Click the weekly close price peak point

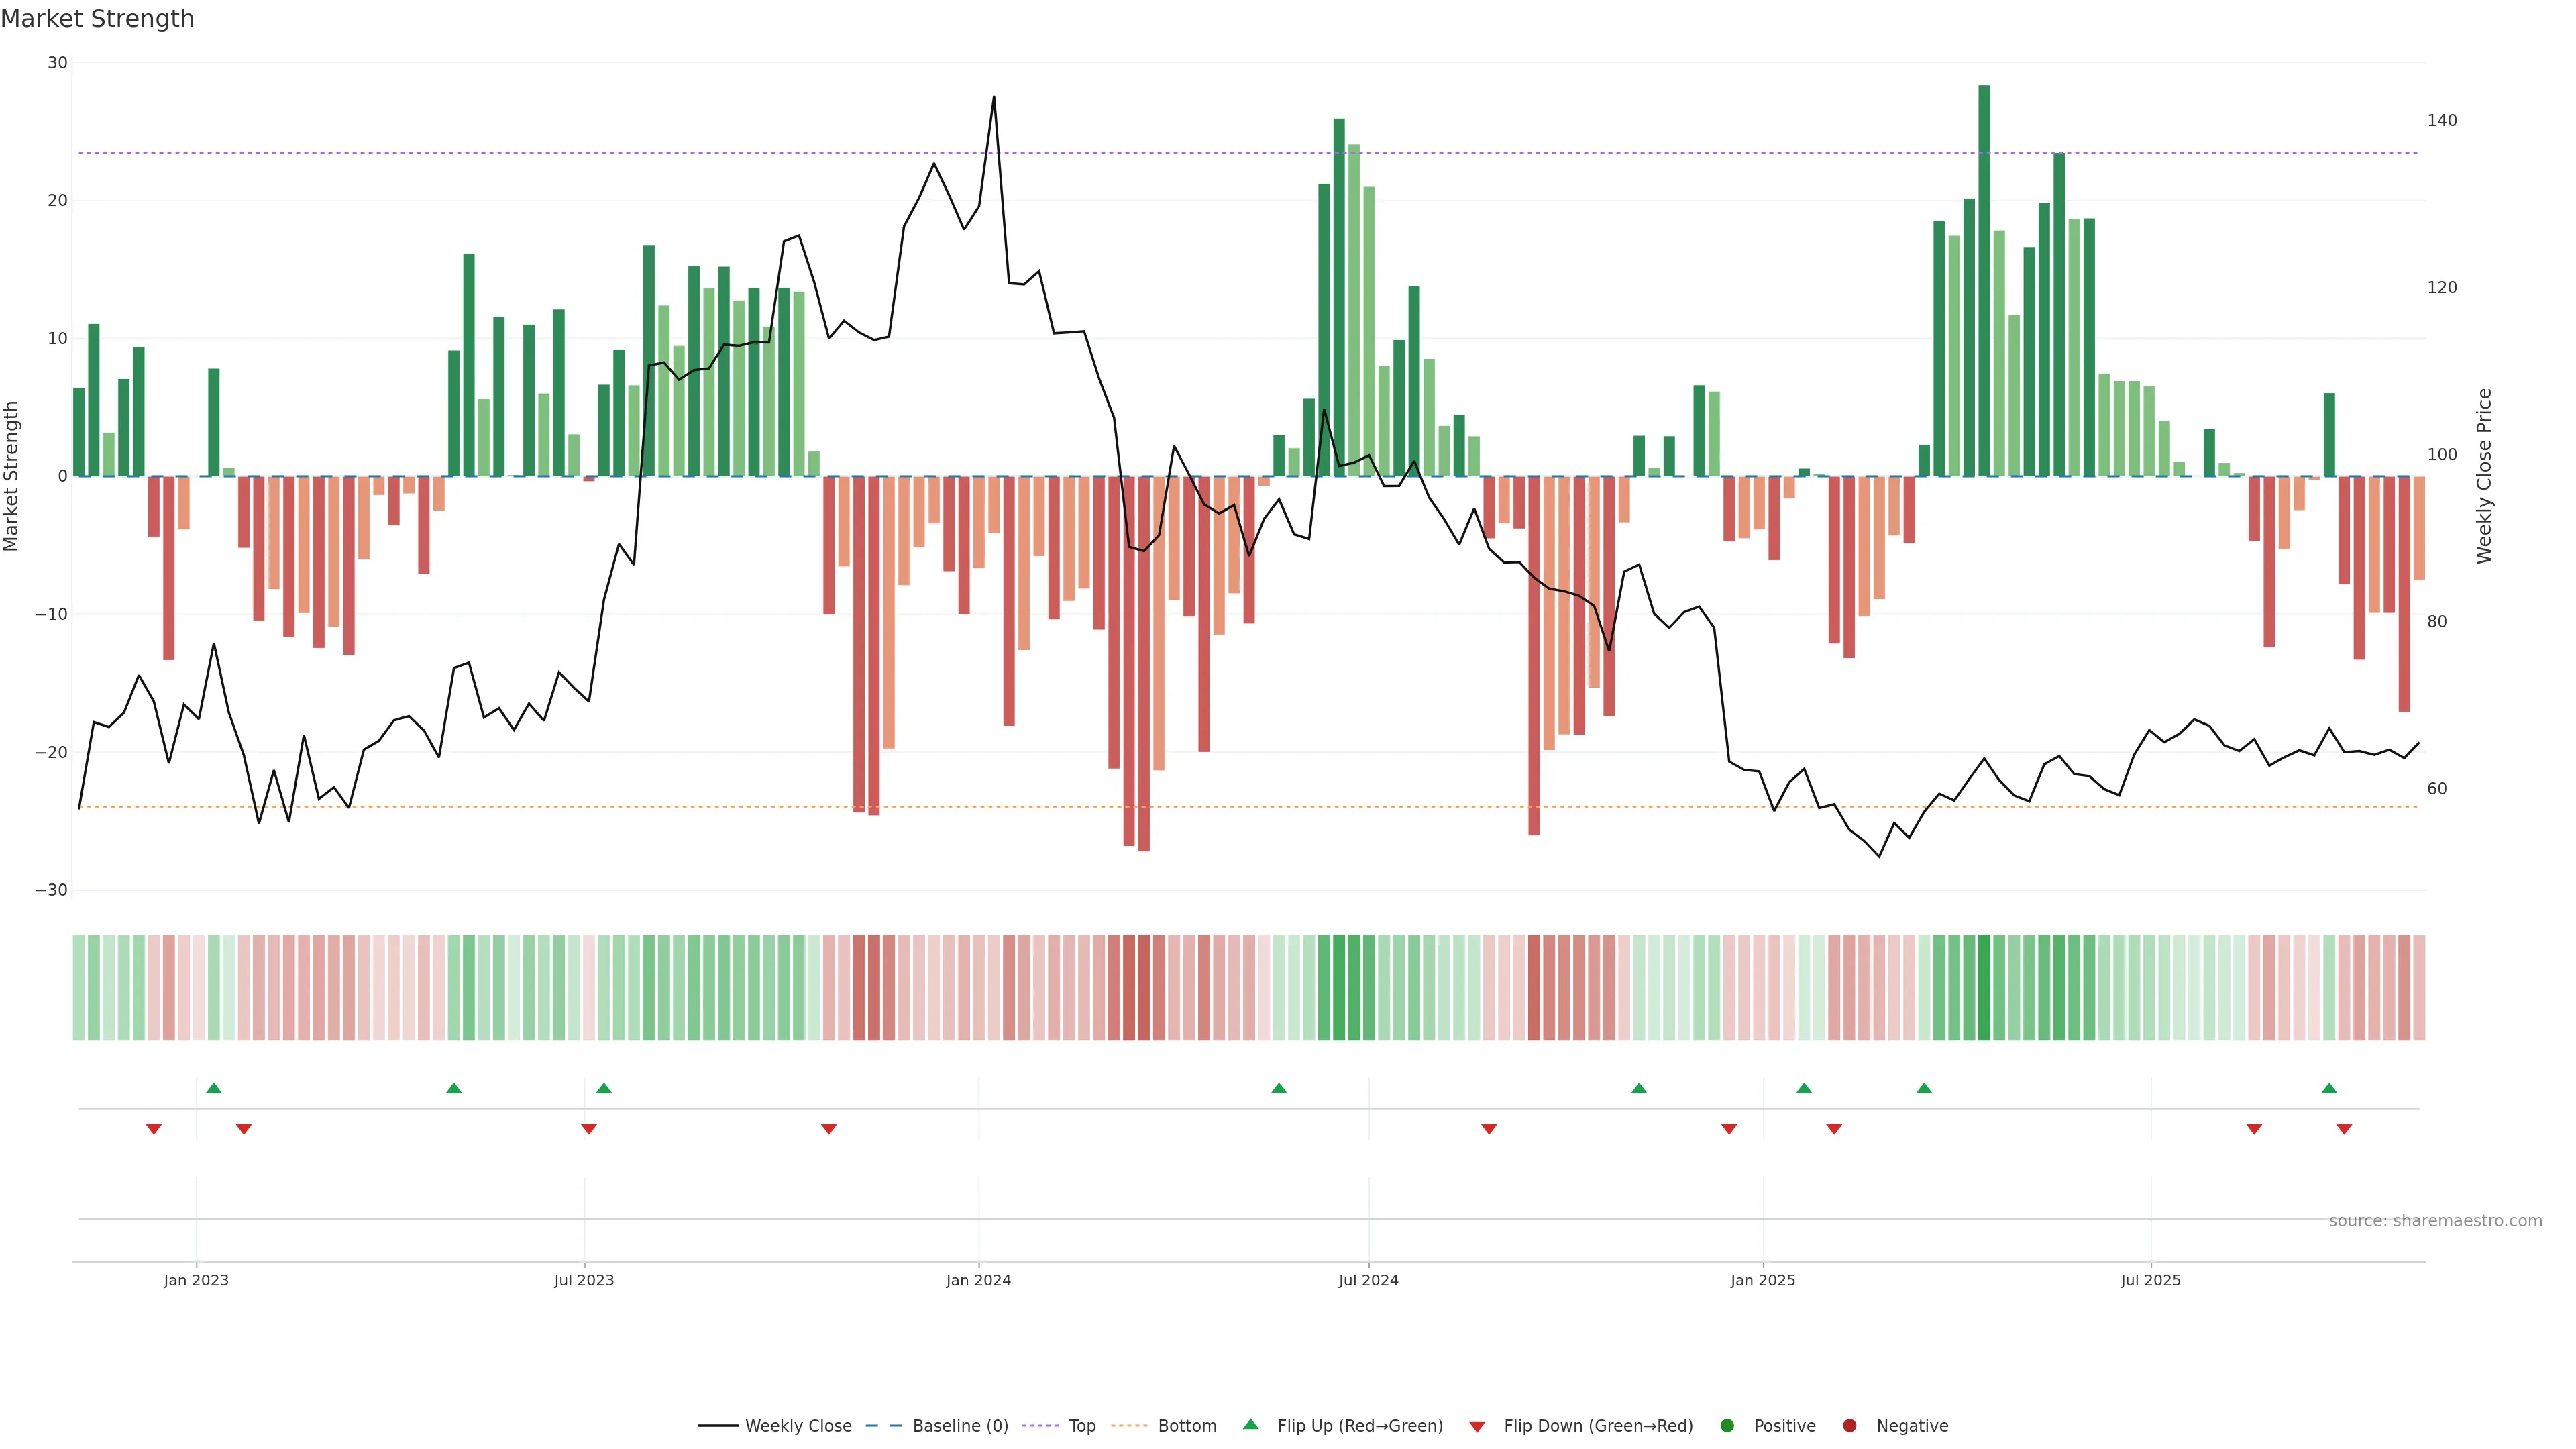[x=993, y=97]
